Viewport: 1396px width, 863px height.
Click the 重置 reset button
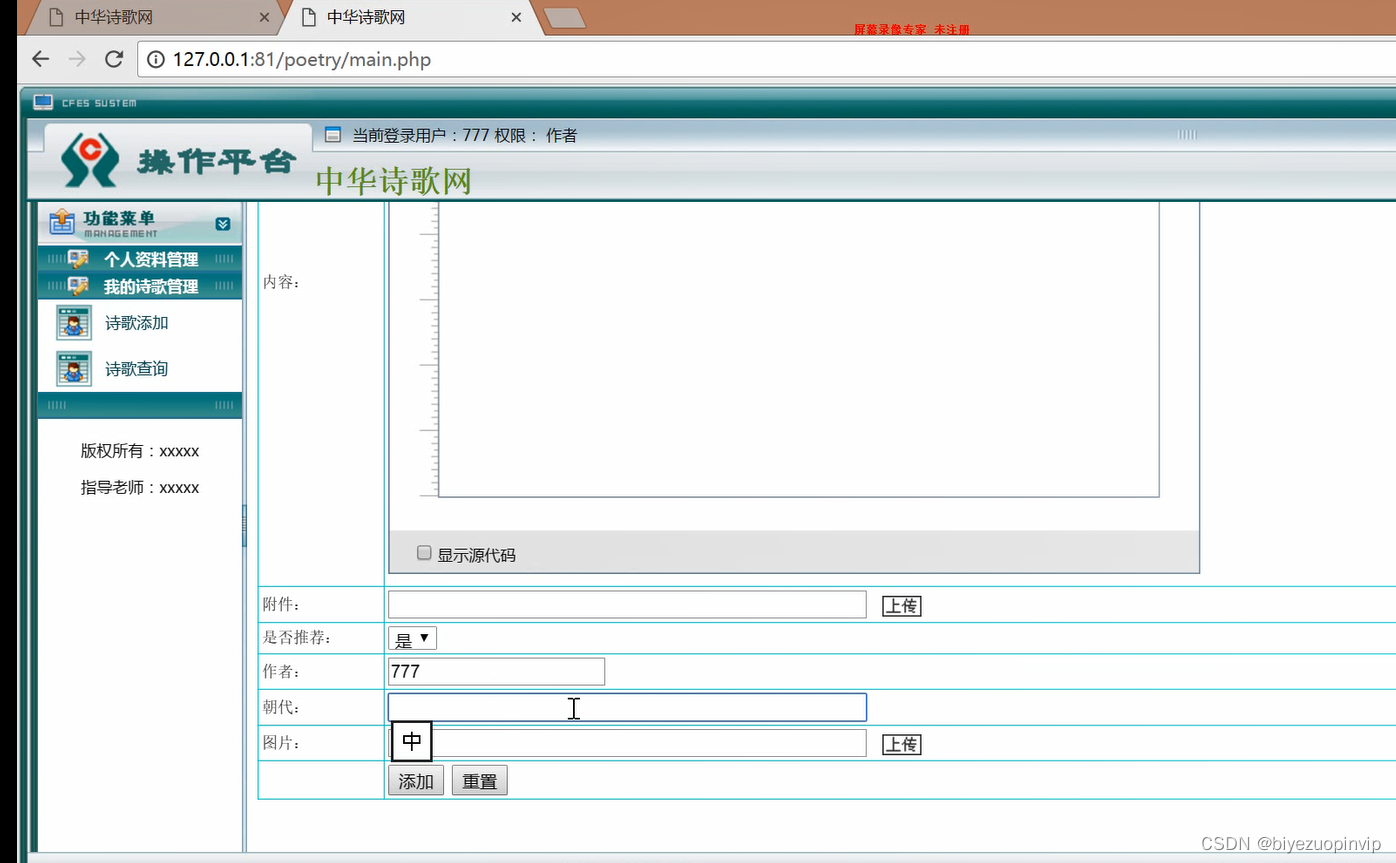click(480, 781)
